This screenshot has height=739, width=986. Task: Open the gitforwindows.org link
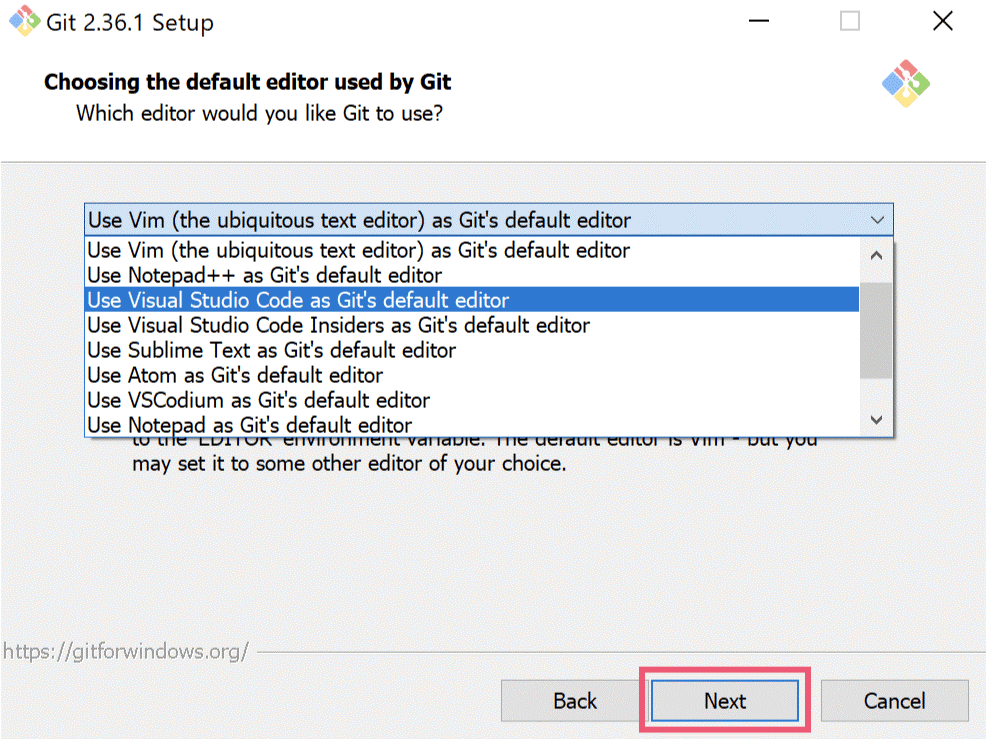[x=125, y=651]
